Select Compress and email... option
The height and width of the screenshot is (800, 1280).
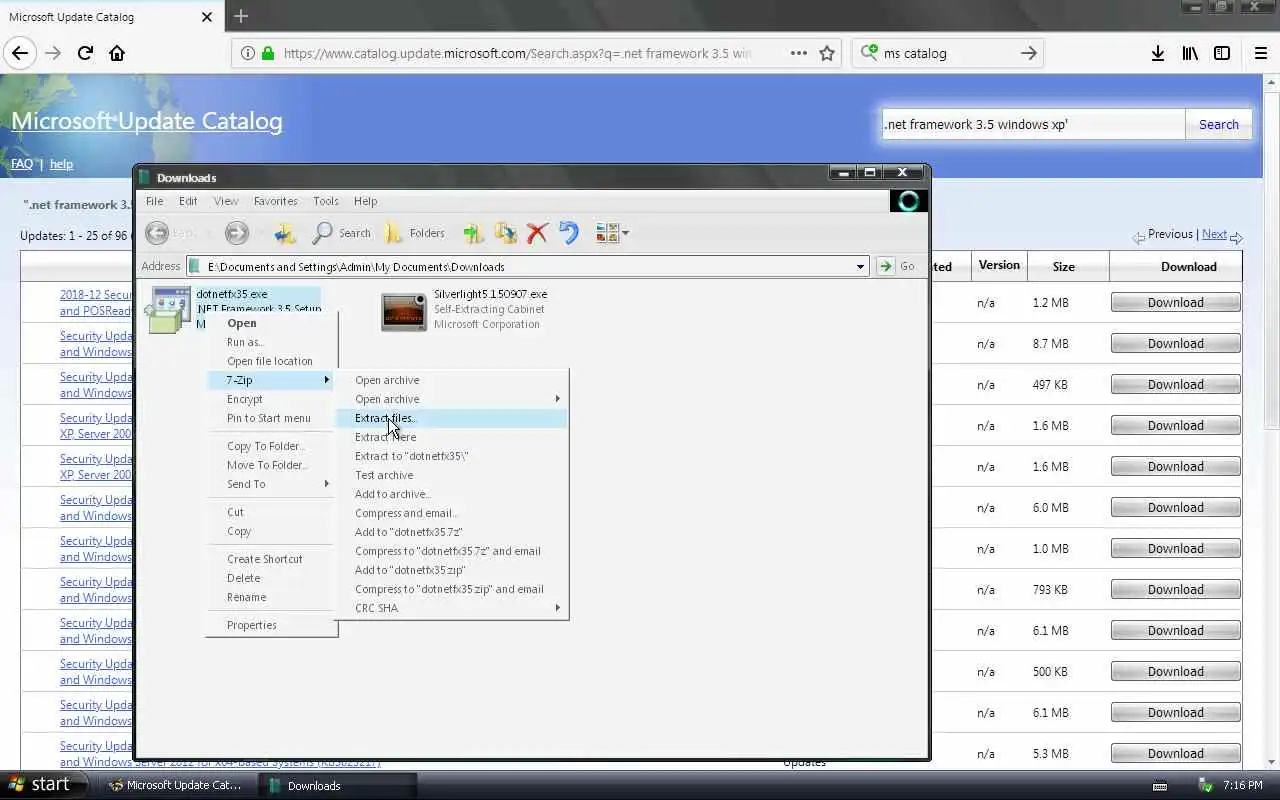click(451, 513)
